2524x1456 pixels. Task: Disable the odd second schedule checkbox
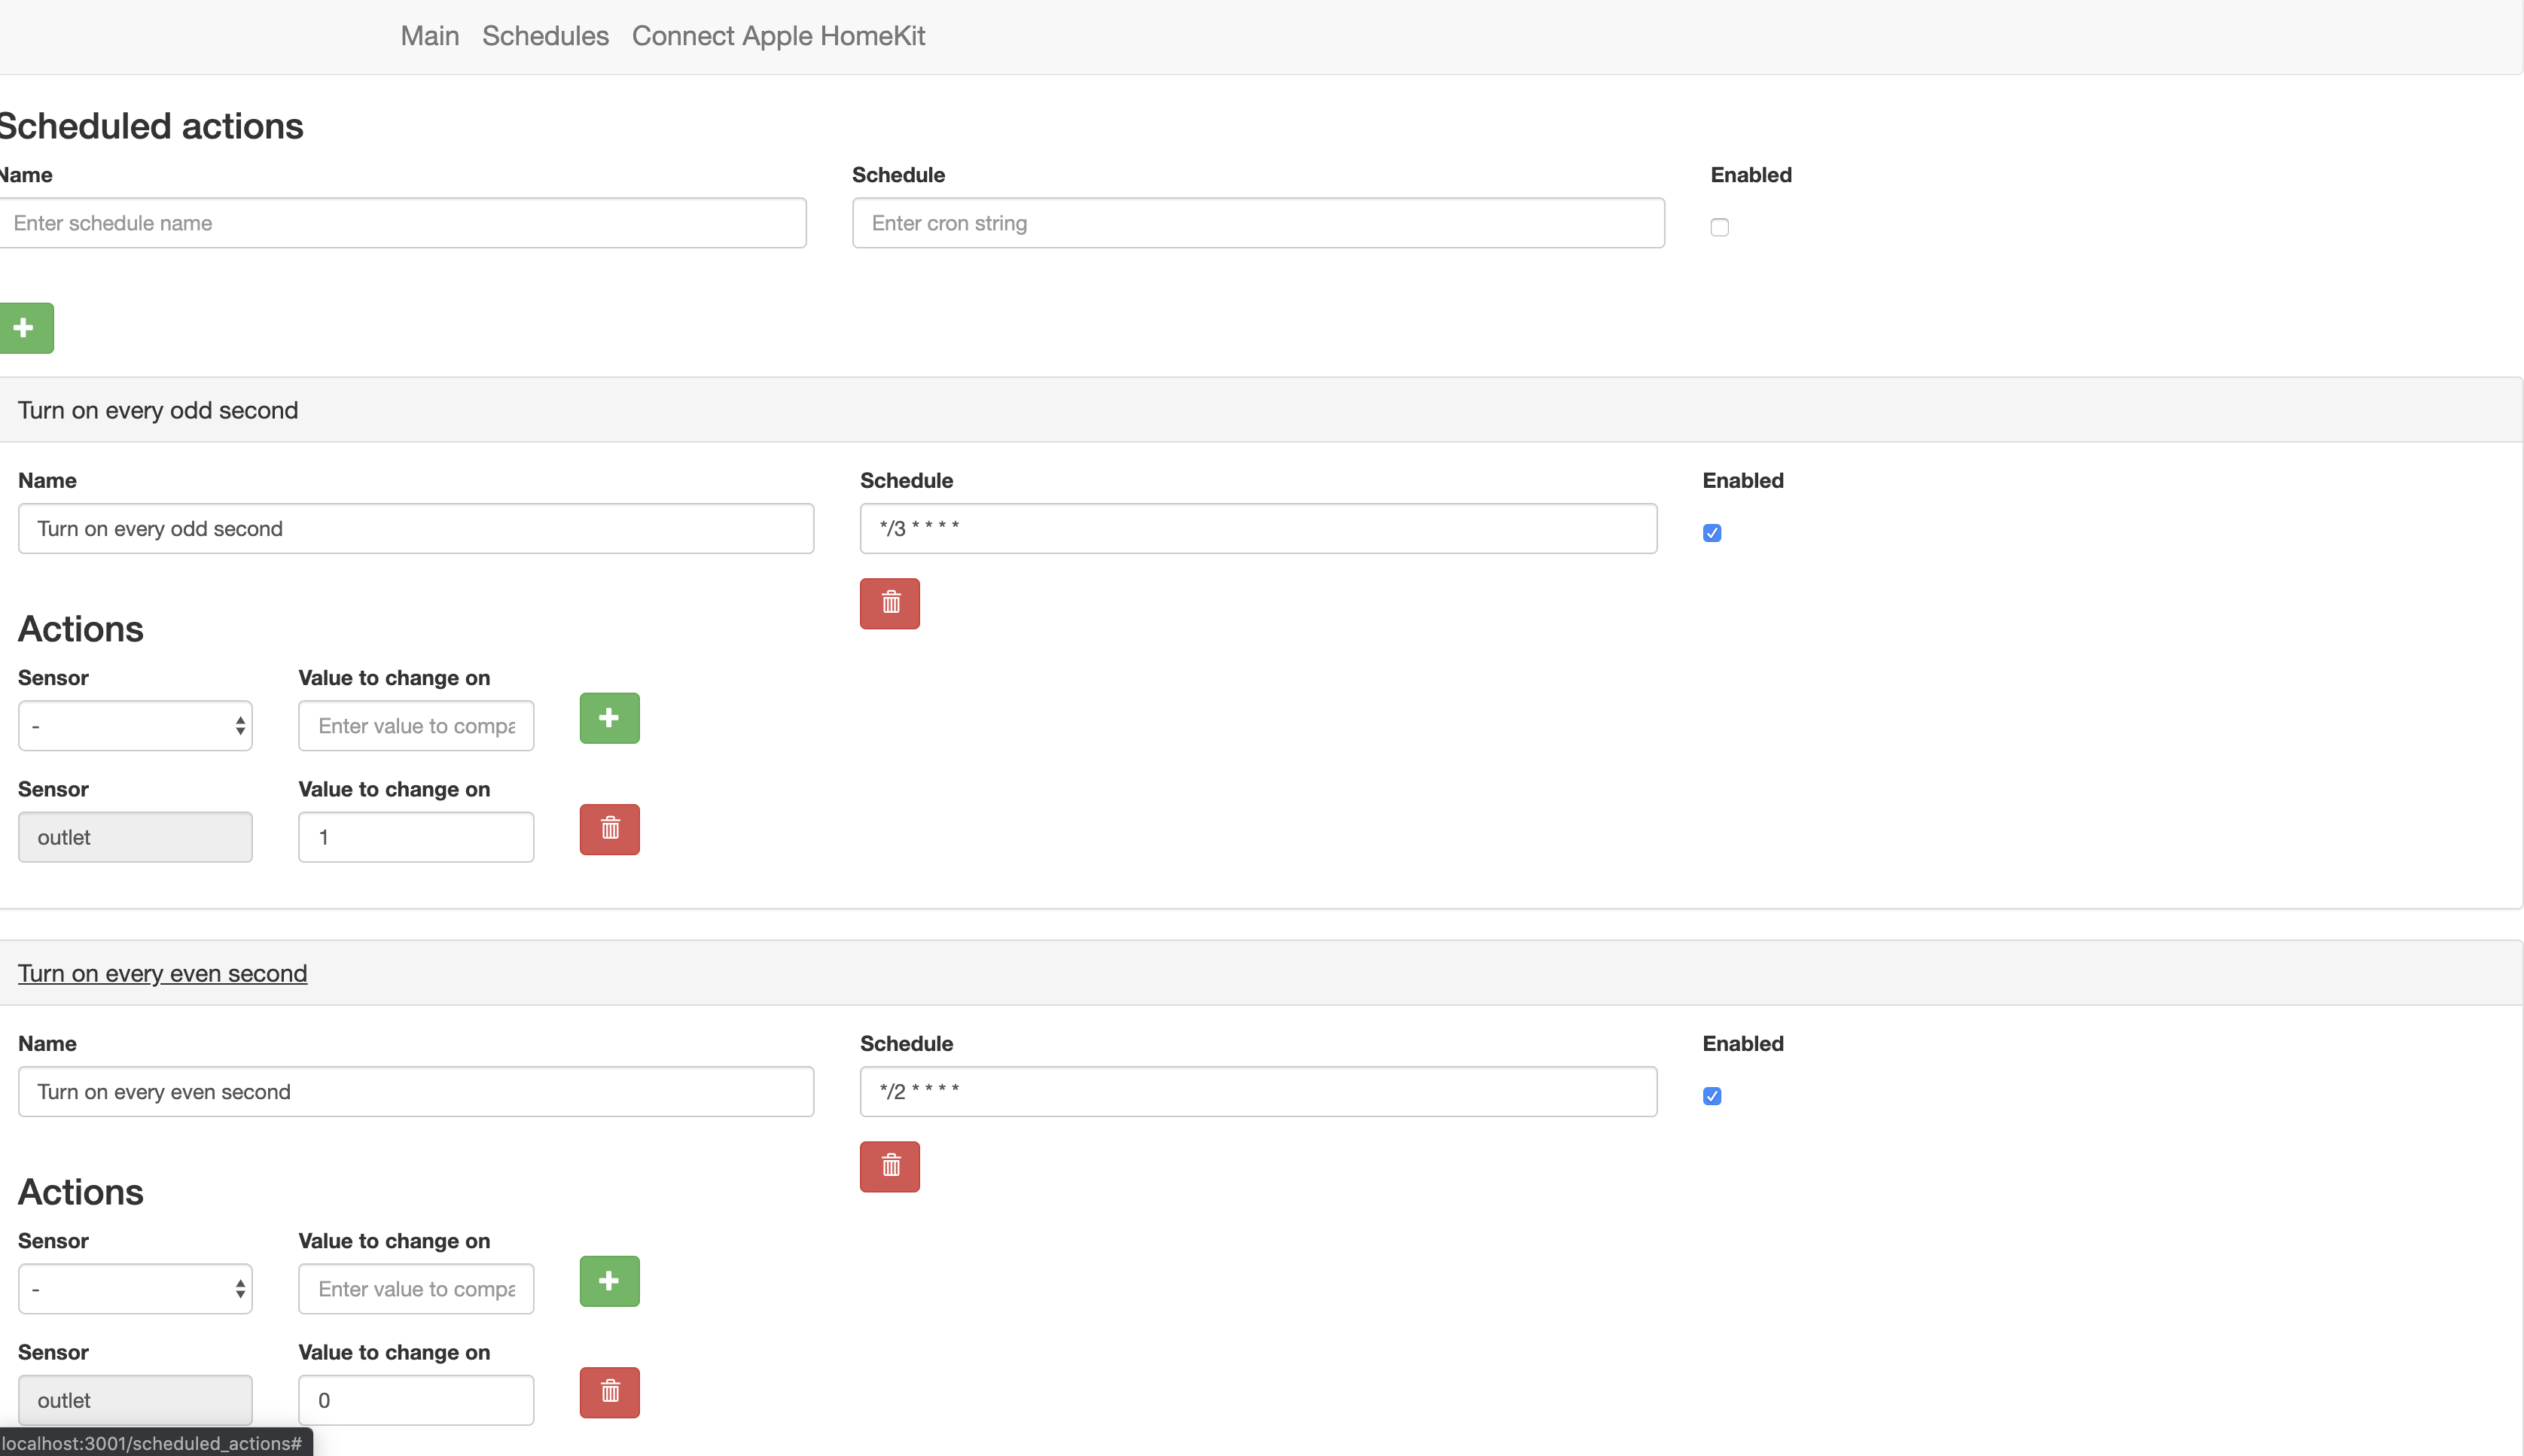[1711, 533]
